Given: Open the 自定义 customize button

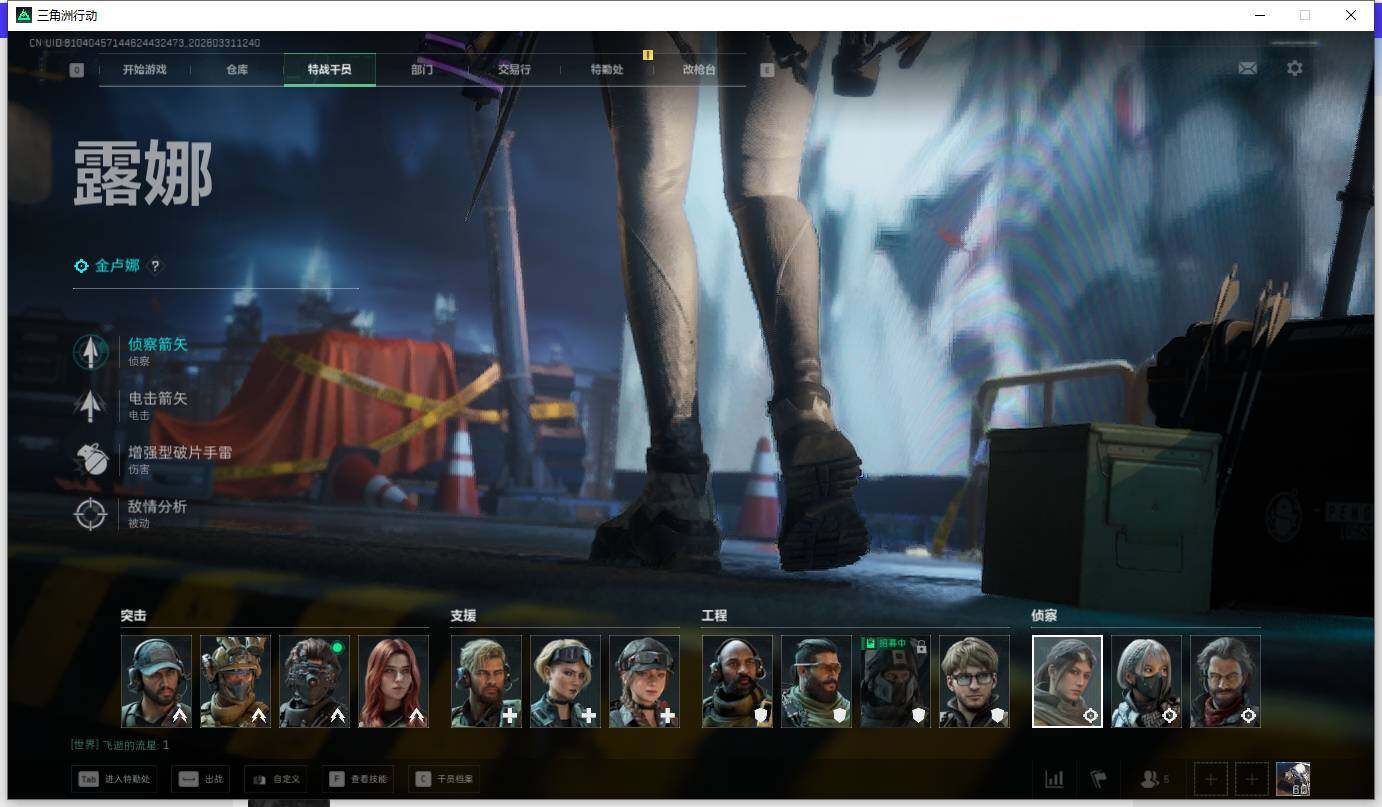Looking at the screenshot, I should point(274,779).
